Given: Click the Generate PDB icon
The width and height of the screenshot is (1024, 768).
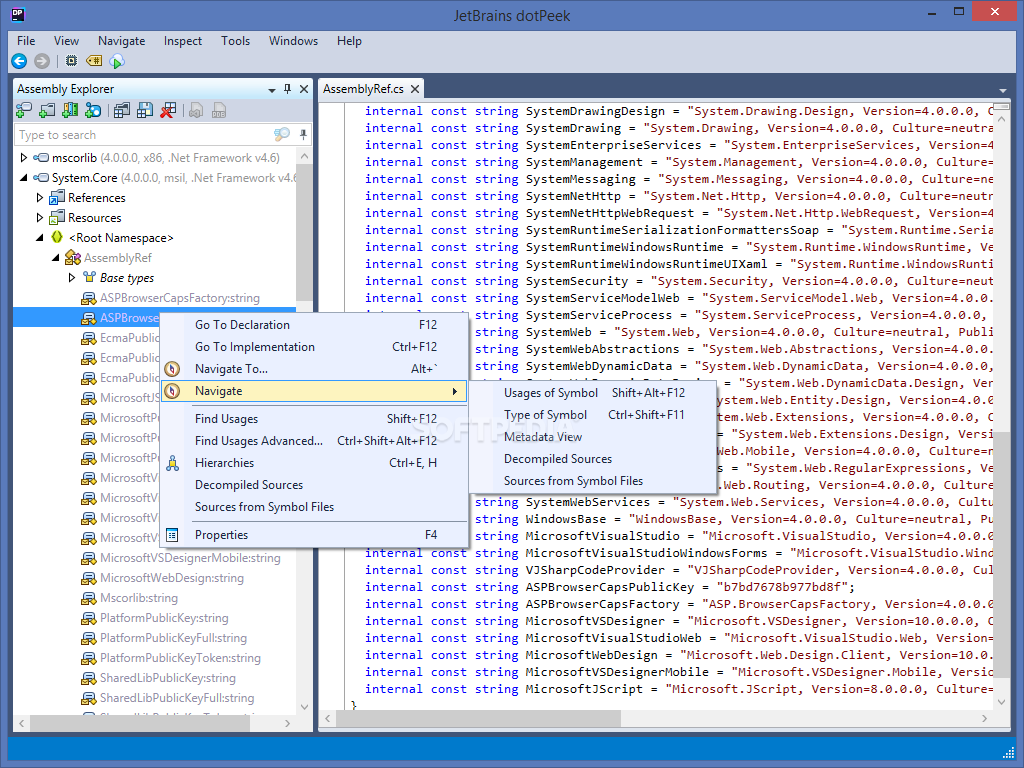Looking at the screenshot, I should coord(219,111).
